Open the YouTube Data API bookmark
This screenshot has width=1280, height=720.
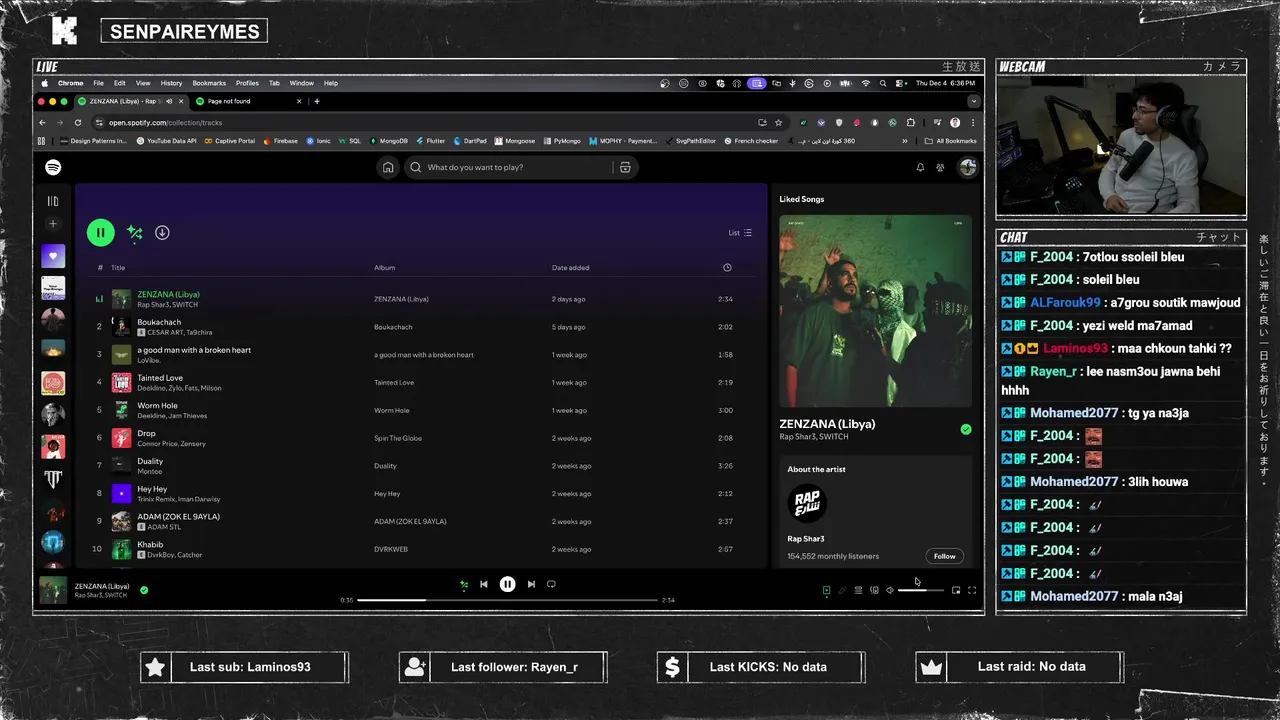(x=166, y=141)
